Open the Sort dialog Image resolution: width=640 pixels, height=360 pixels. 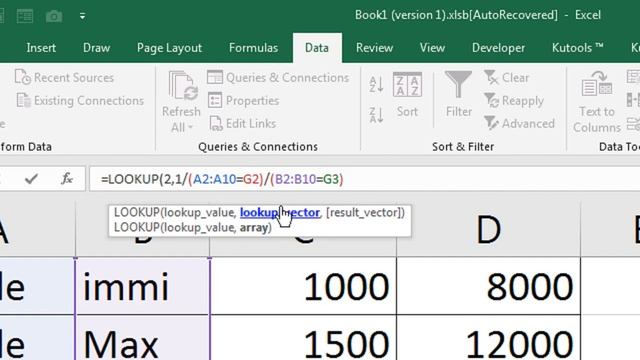coord(407,95)
